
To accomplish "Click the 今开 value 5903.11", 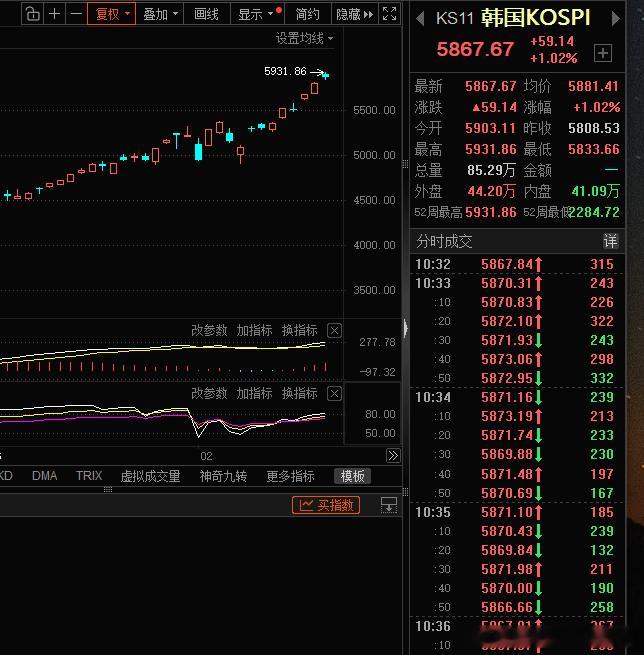I will coord(490,128).
